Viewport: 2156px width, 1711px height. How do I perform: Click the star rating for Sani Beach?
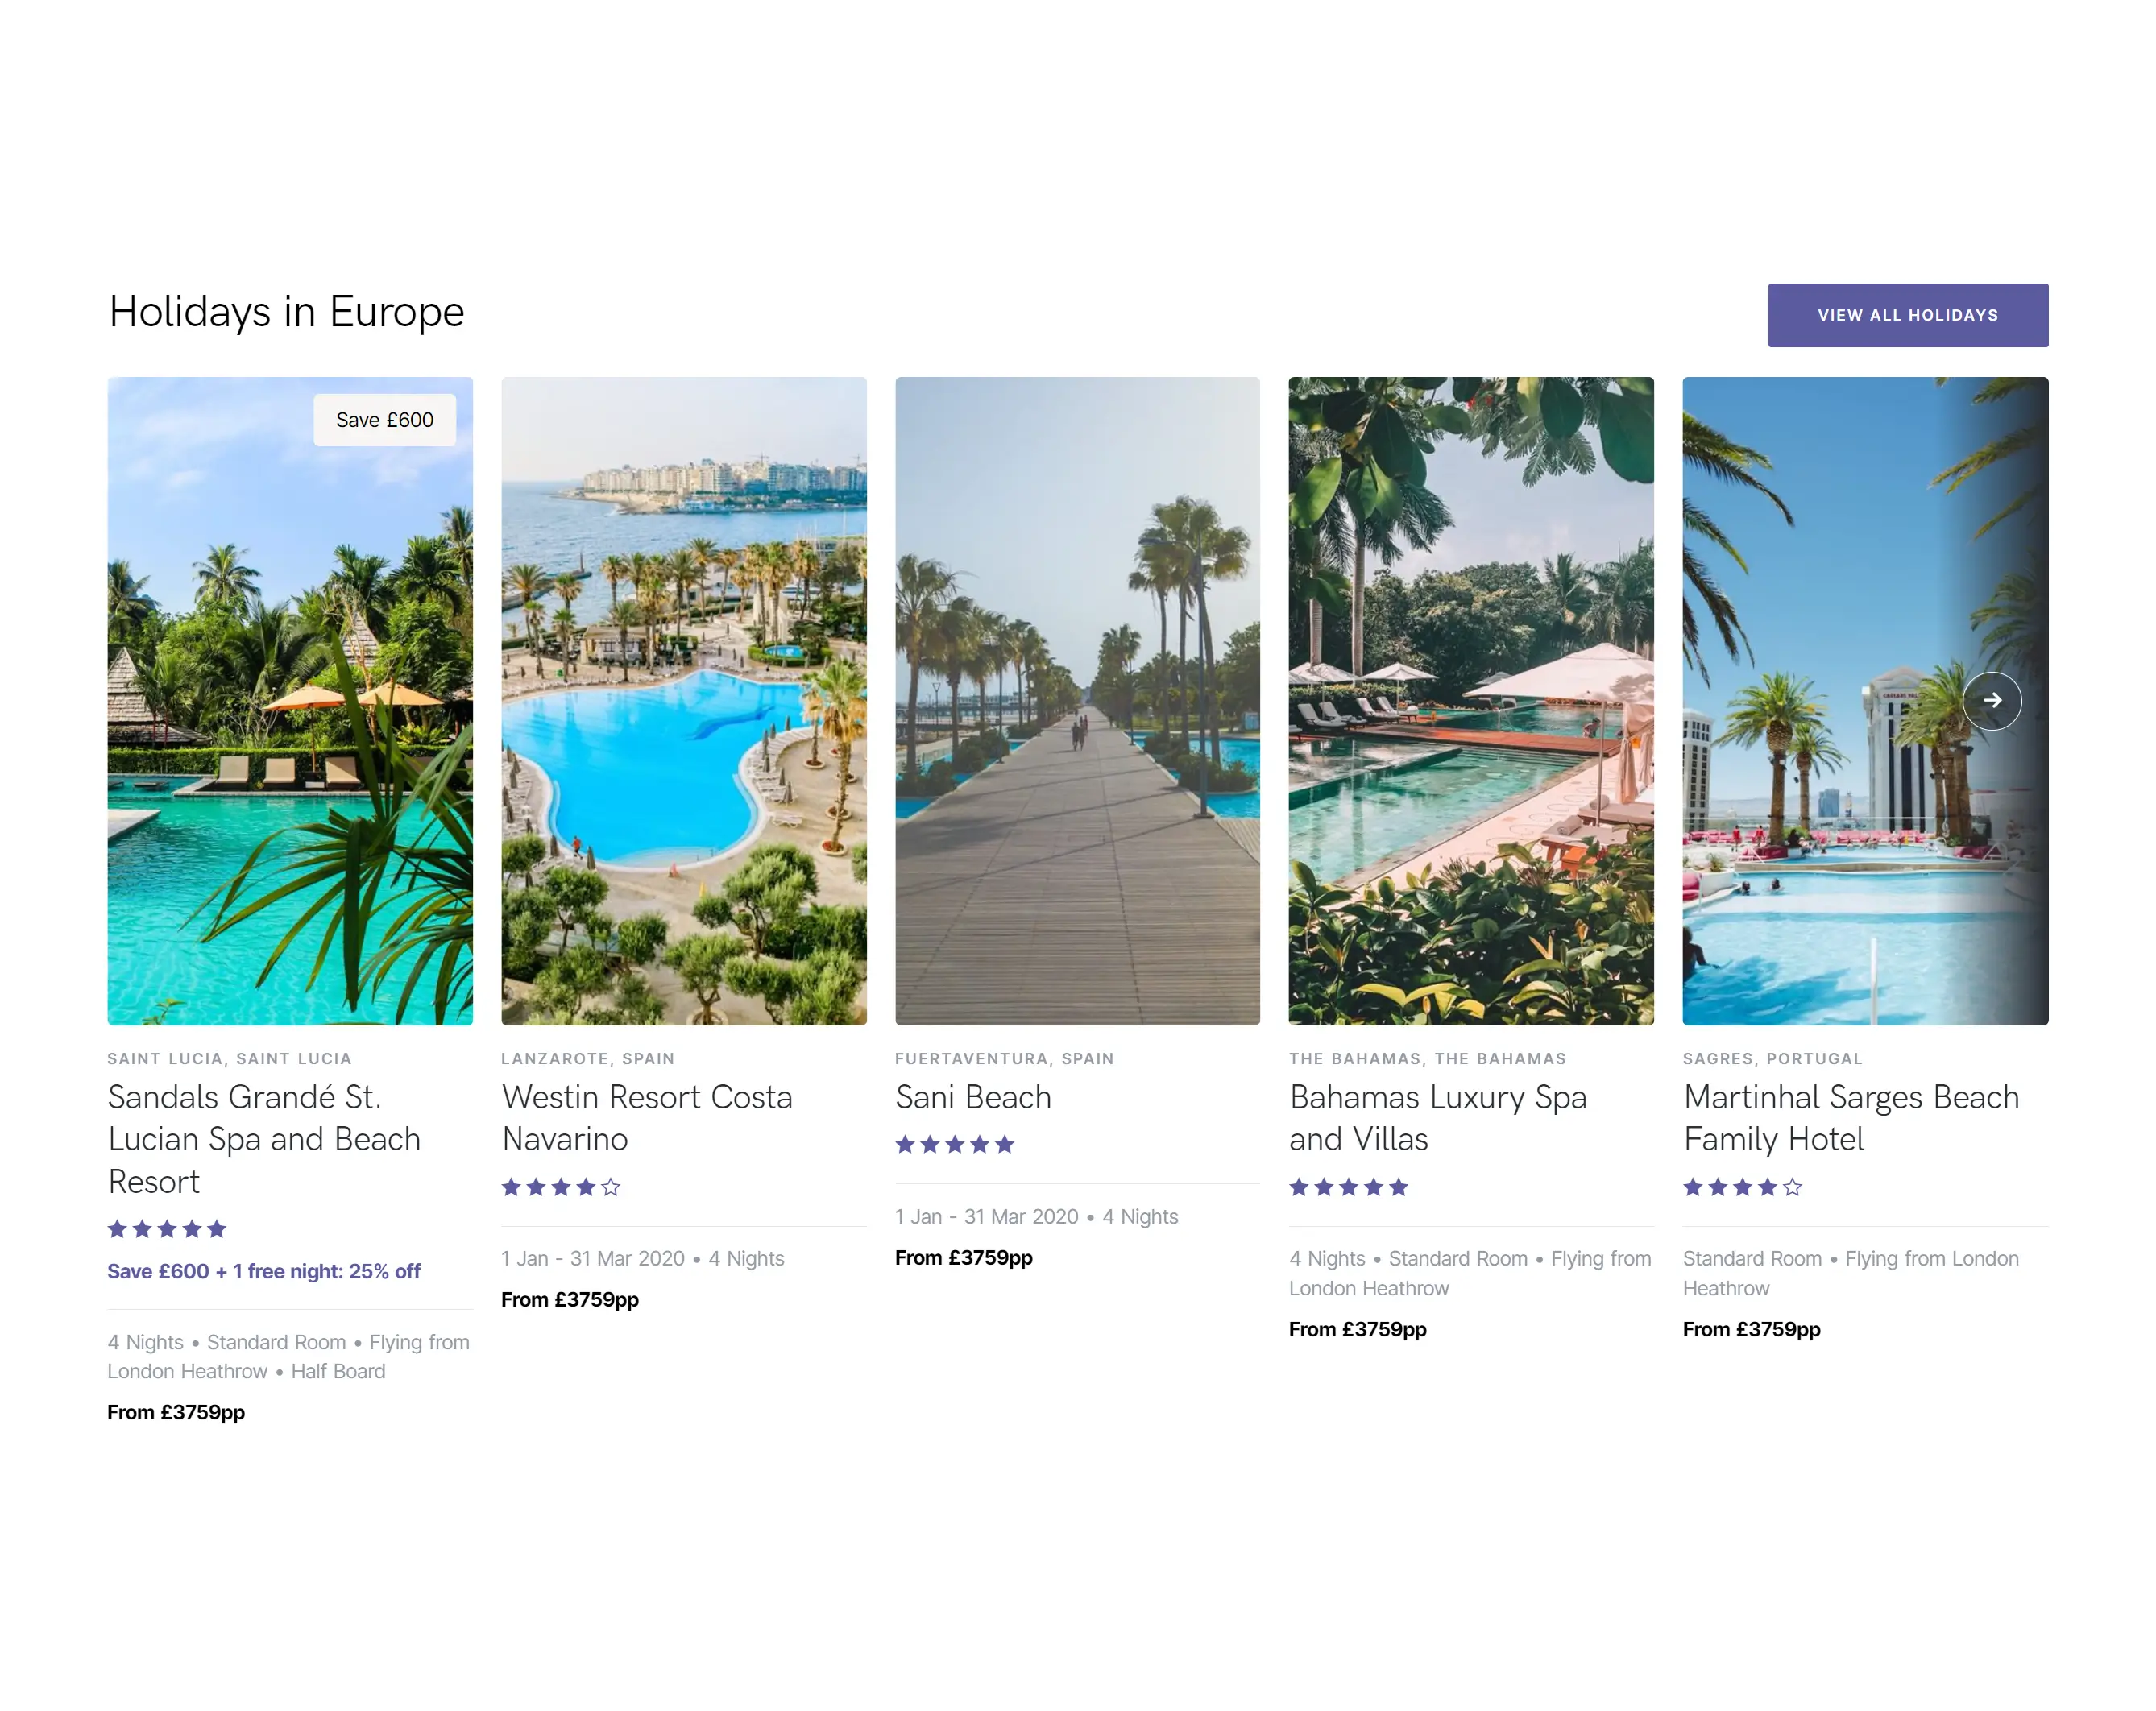[954, 1144]
